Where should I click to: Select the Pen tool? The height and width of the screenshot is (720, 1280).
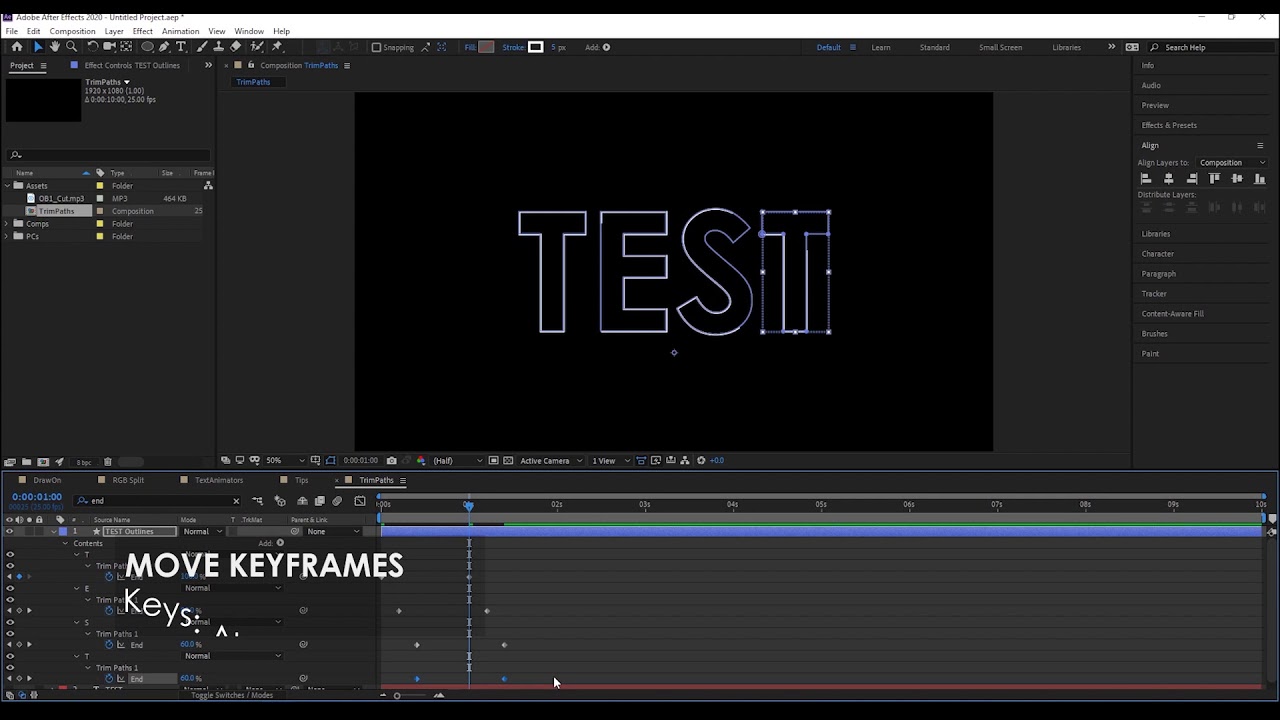(164, 47)
